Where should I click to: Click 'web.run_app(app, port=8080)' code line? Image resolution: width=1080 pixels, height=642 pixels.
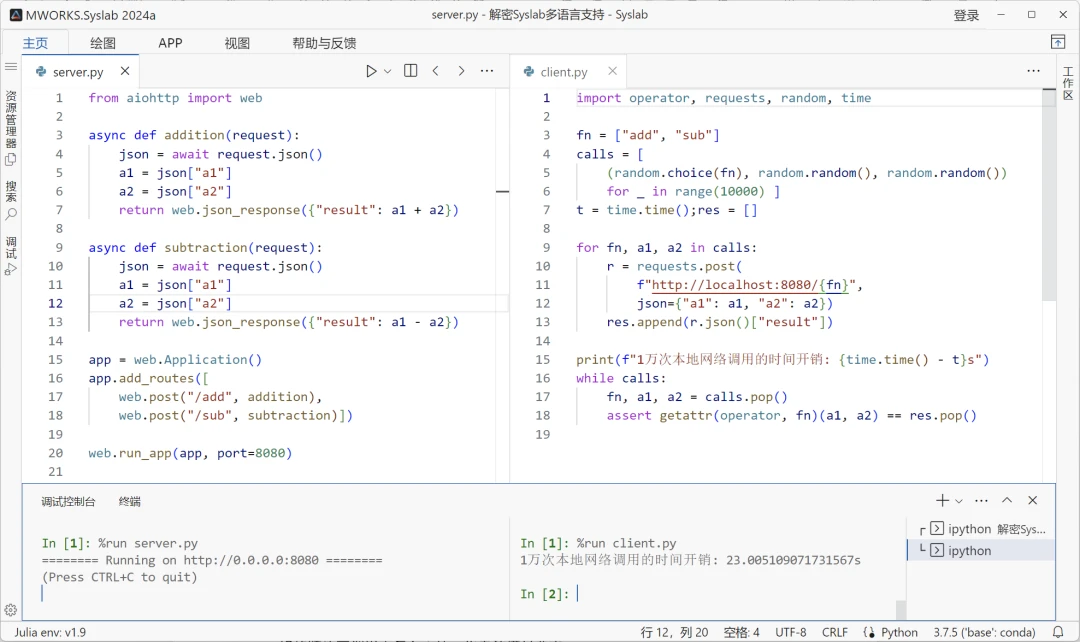point(190,453)
